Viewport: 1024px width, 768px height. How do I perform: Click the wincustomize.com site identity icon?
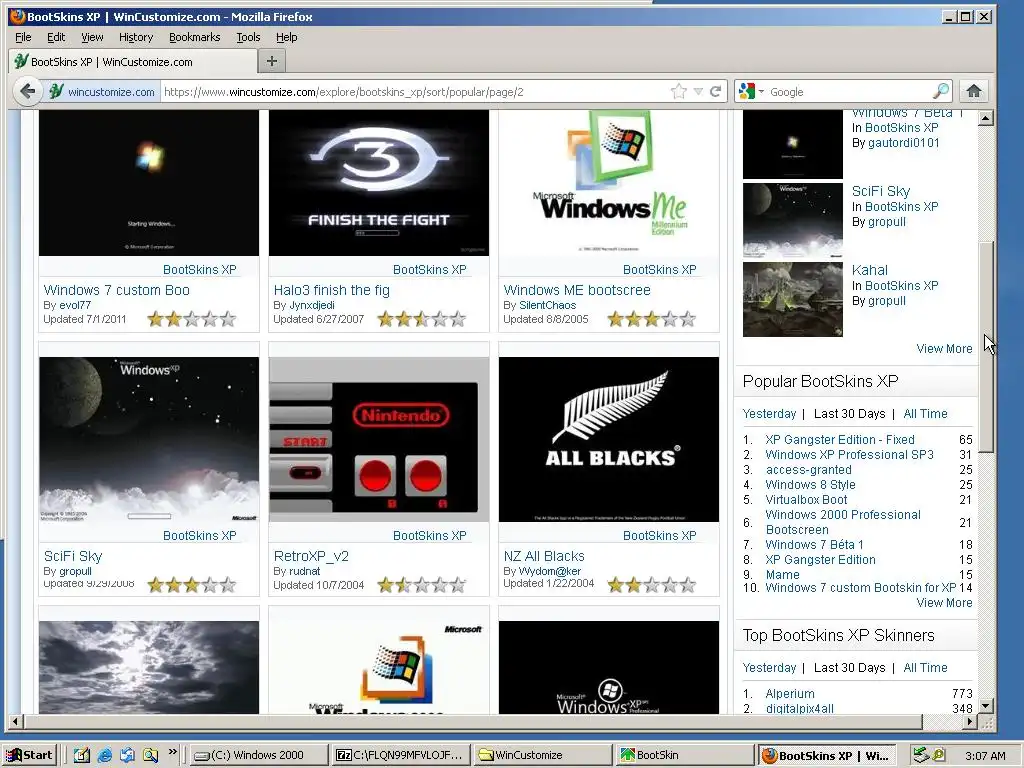pyautogui.click(x=103, y=91)
